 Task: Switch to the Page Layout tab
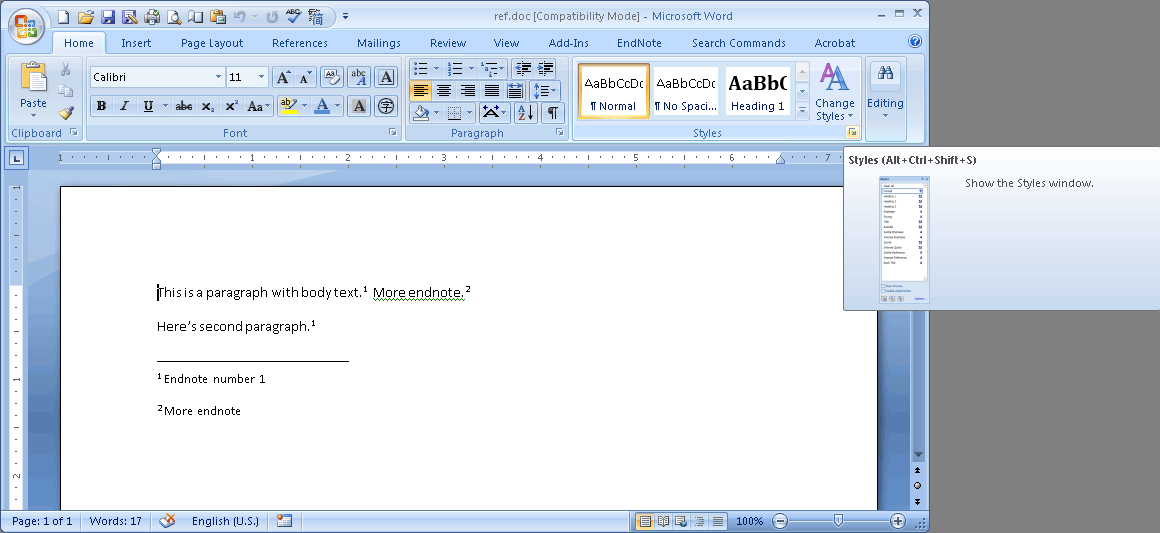[212, 43]
